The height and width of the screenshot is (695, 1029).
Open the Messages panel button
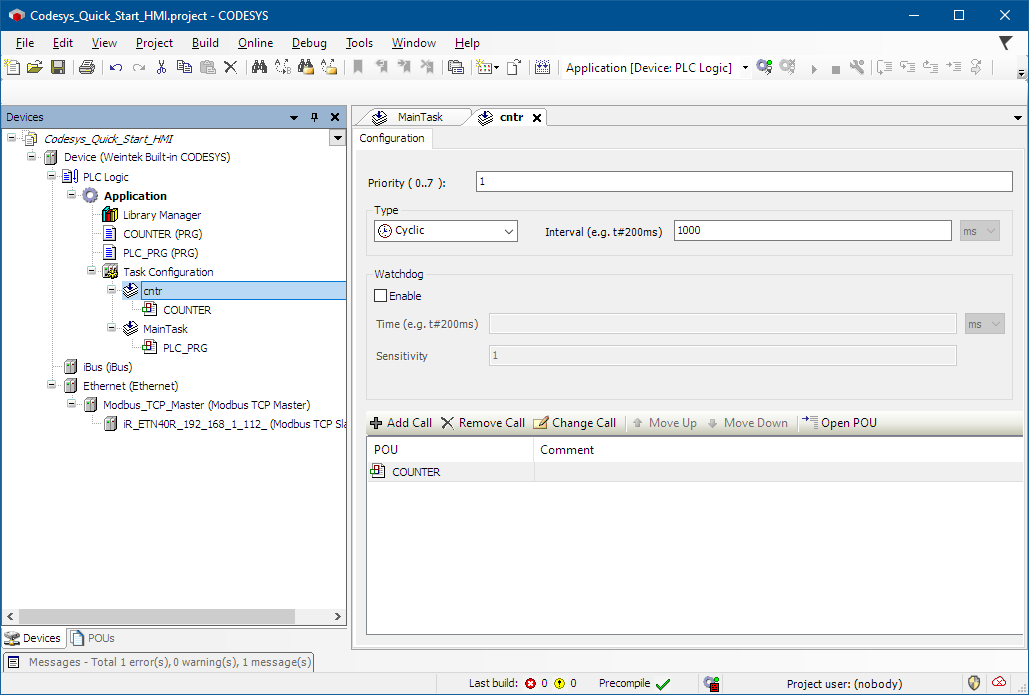[x=159, y=662]
